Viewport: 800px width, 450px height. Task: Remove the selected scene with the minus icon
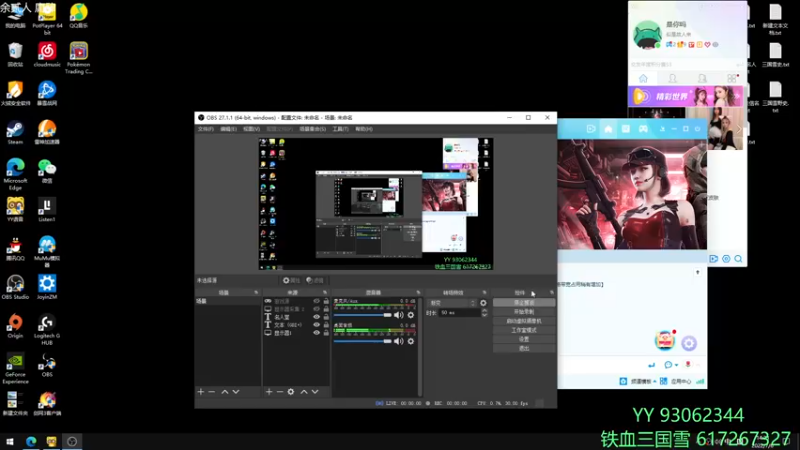tap(212, 392)
